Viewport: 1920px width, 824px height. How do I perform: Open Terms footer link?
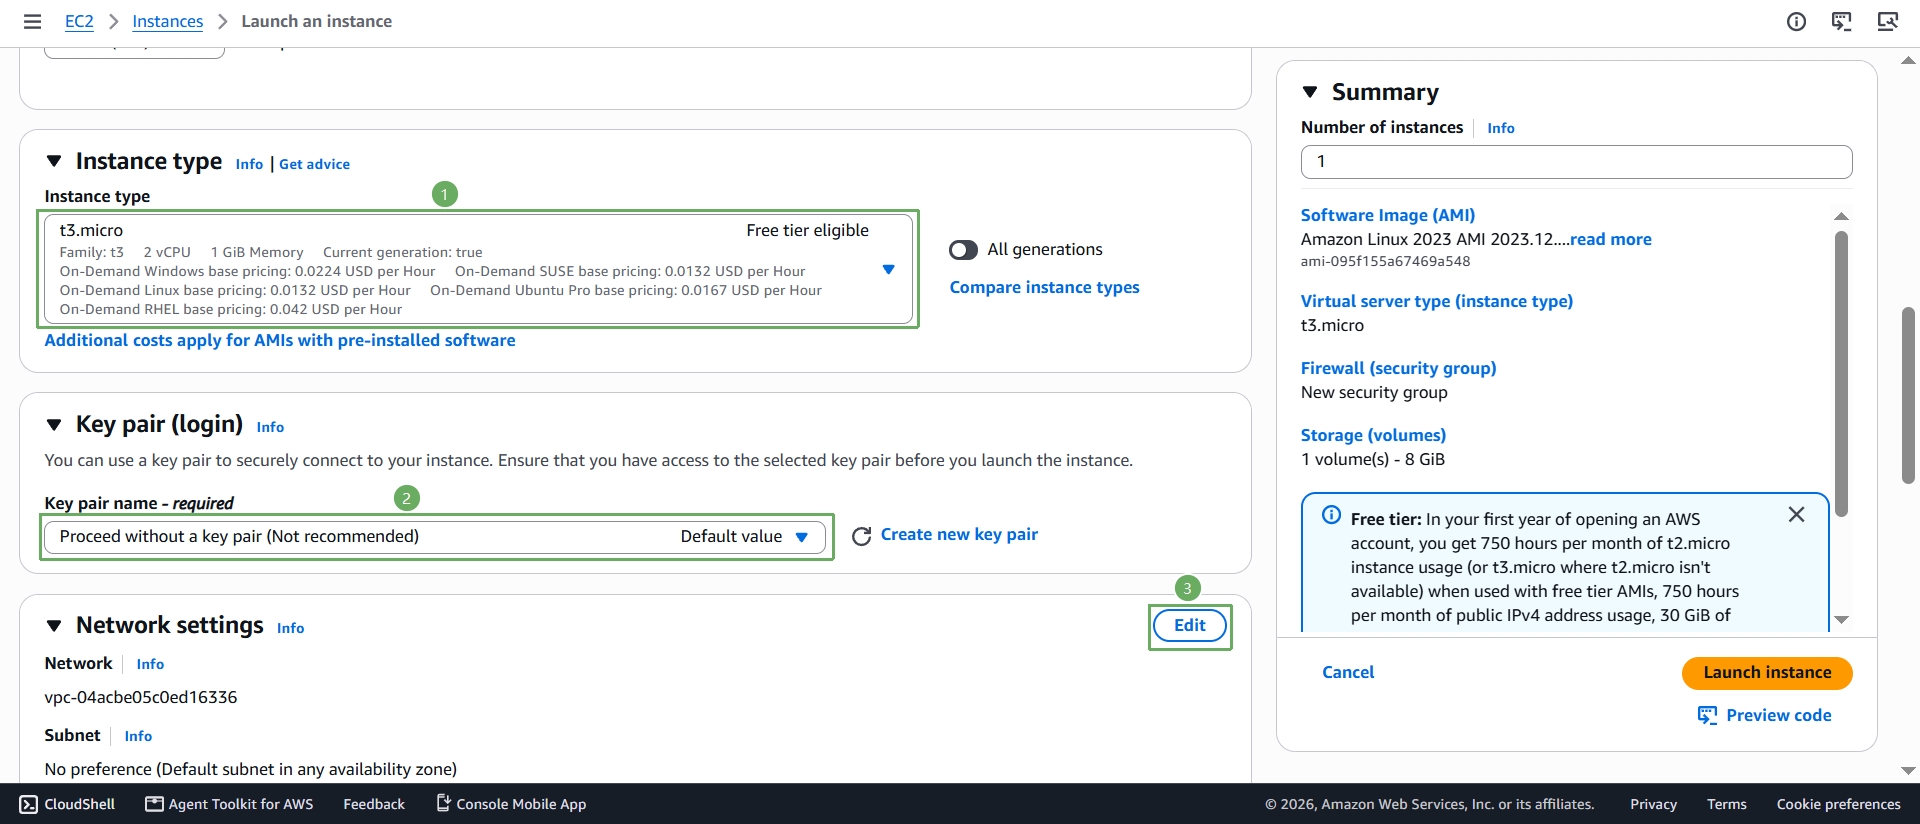[x=1726, y=804]
